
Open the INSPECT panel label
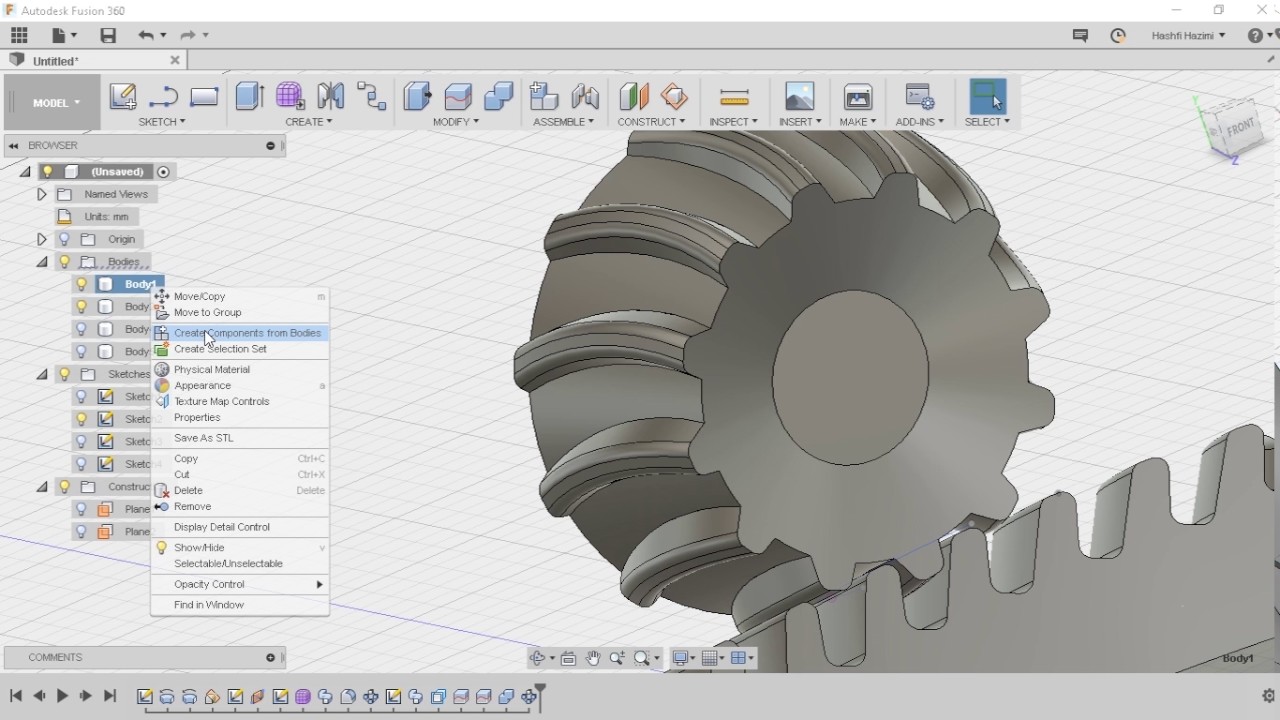[734, 122]
